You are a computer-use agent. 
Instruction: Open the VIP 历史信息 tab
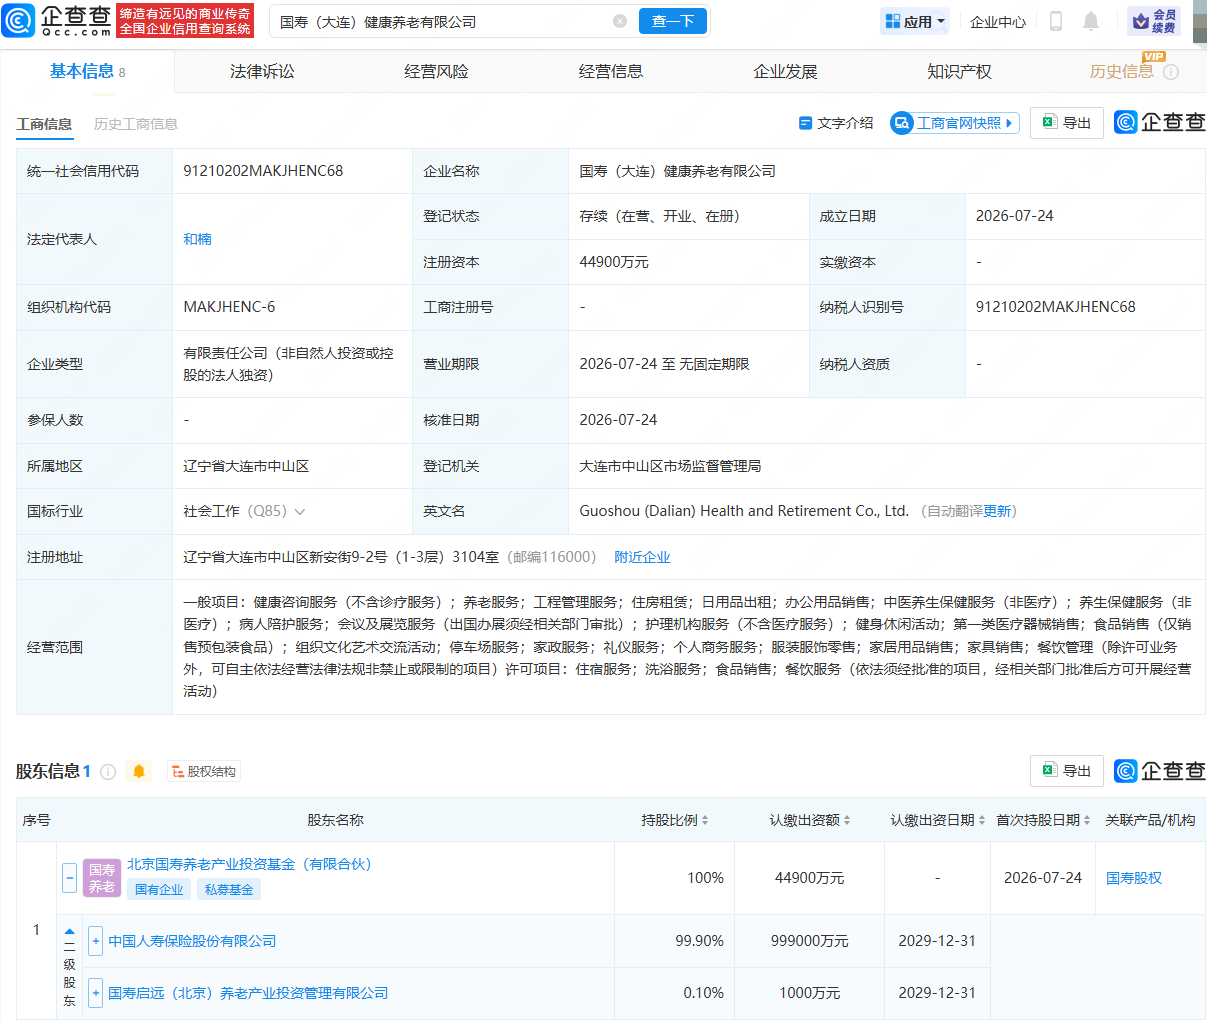point(1122,71)
